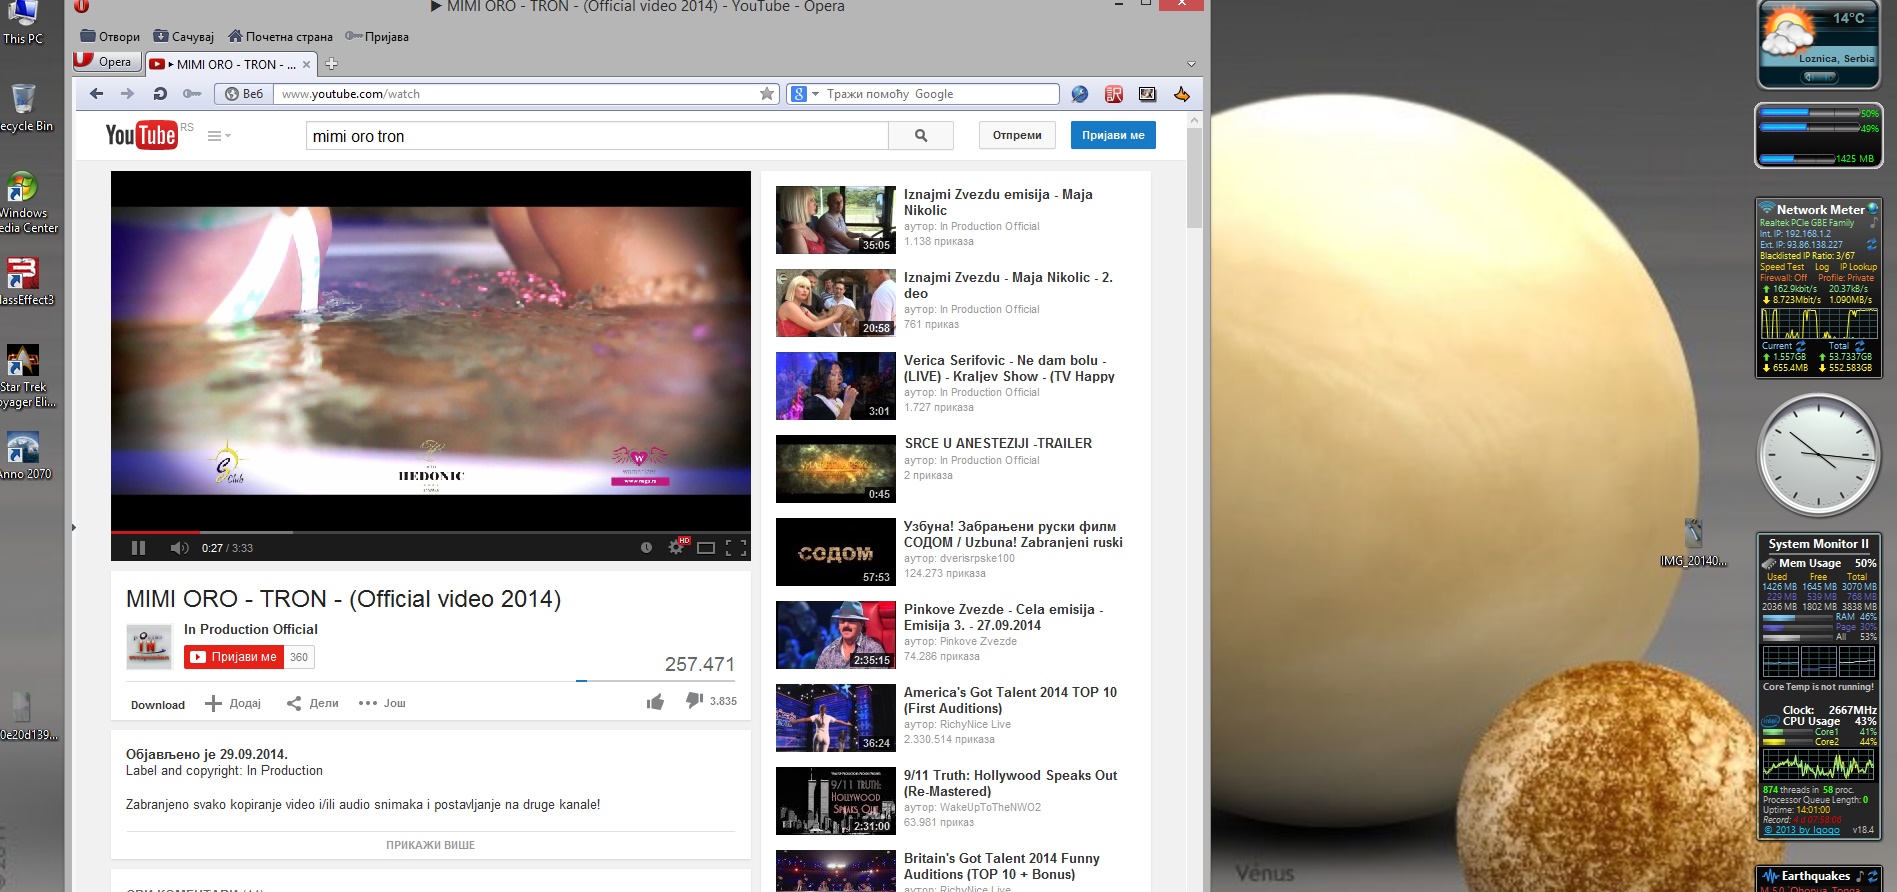
Task: Open Iznajmi Zvezdu emisija video thumbnail
Action: pos(836,220)
